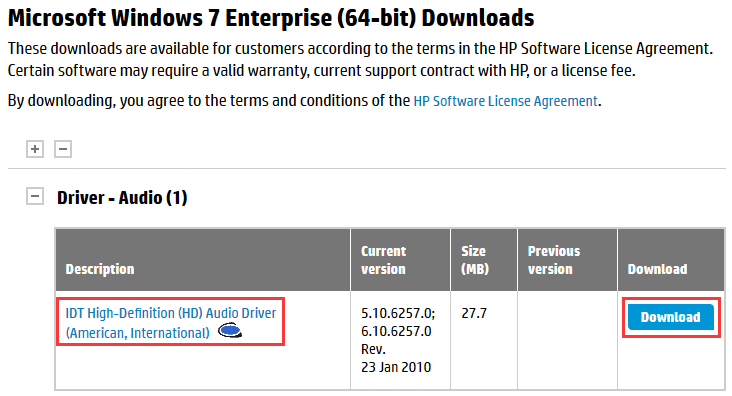The height and width of the screenshot is (396, 732).
Task: Select the Driver - Audio (1) heading
Action: tap(122, 198)
